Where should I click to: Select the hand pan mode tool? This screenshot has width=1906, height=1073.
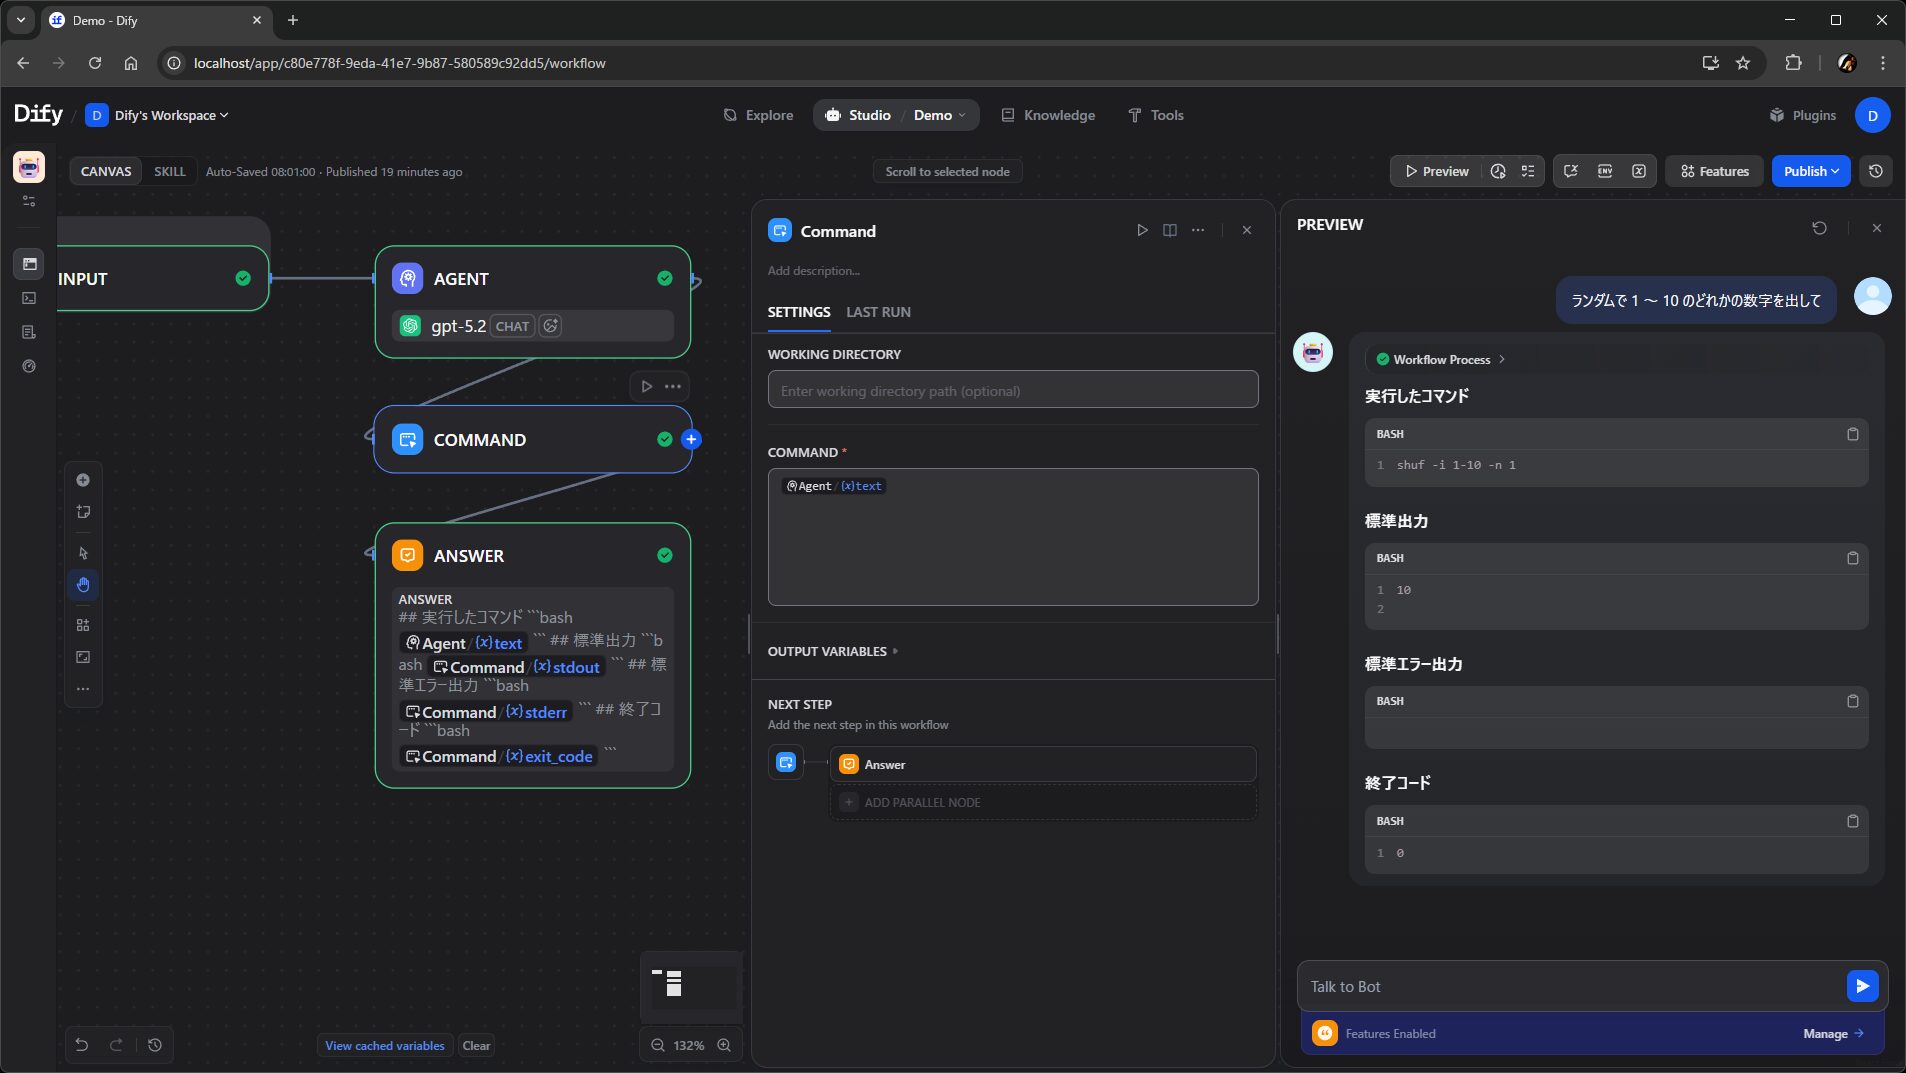pyautogui.click(x=83, y=585)
